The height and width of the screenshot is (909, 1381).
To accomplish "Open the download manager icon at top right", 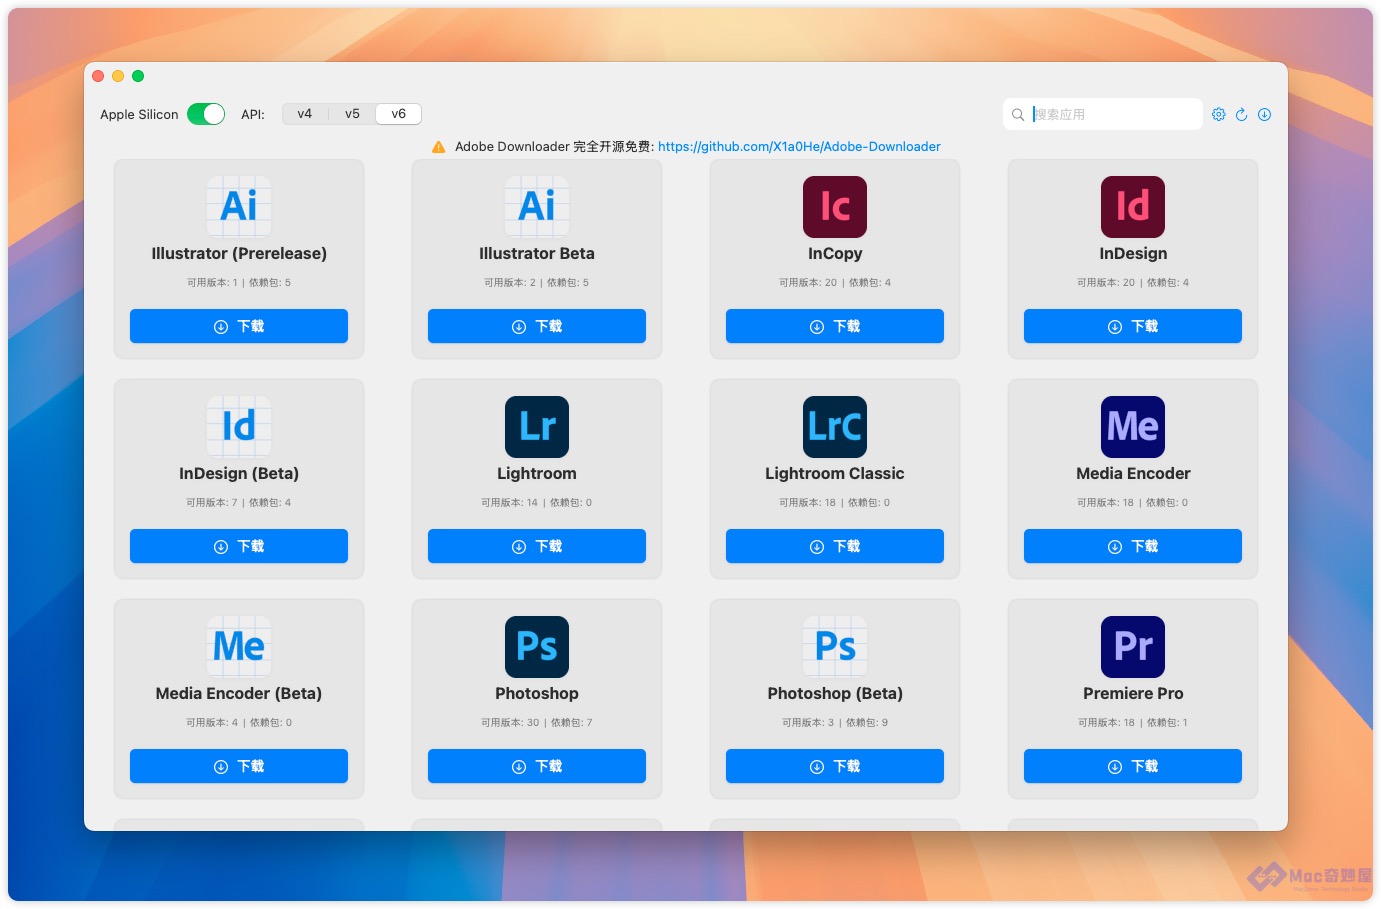I will click(1264, 114).
